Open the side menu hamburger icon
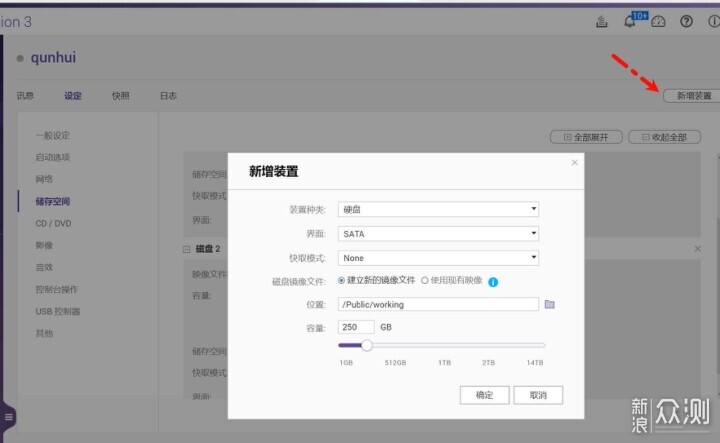Viewport: 720px width, 443px height. pos(8,417)
